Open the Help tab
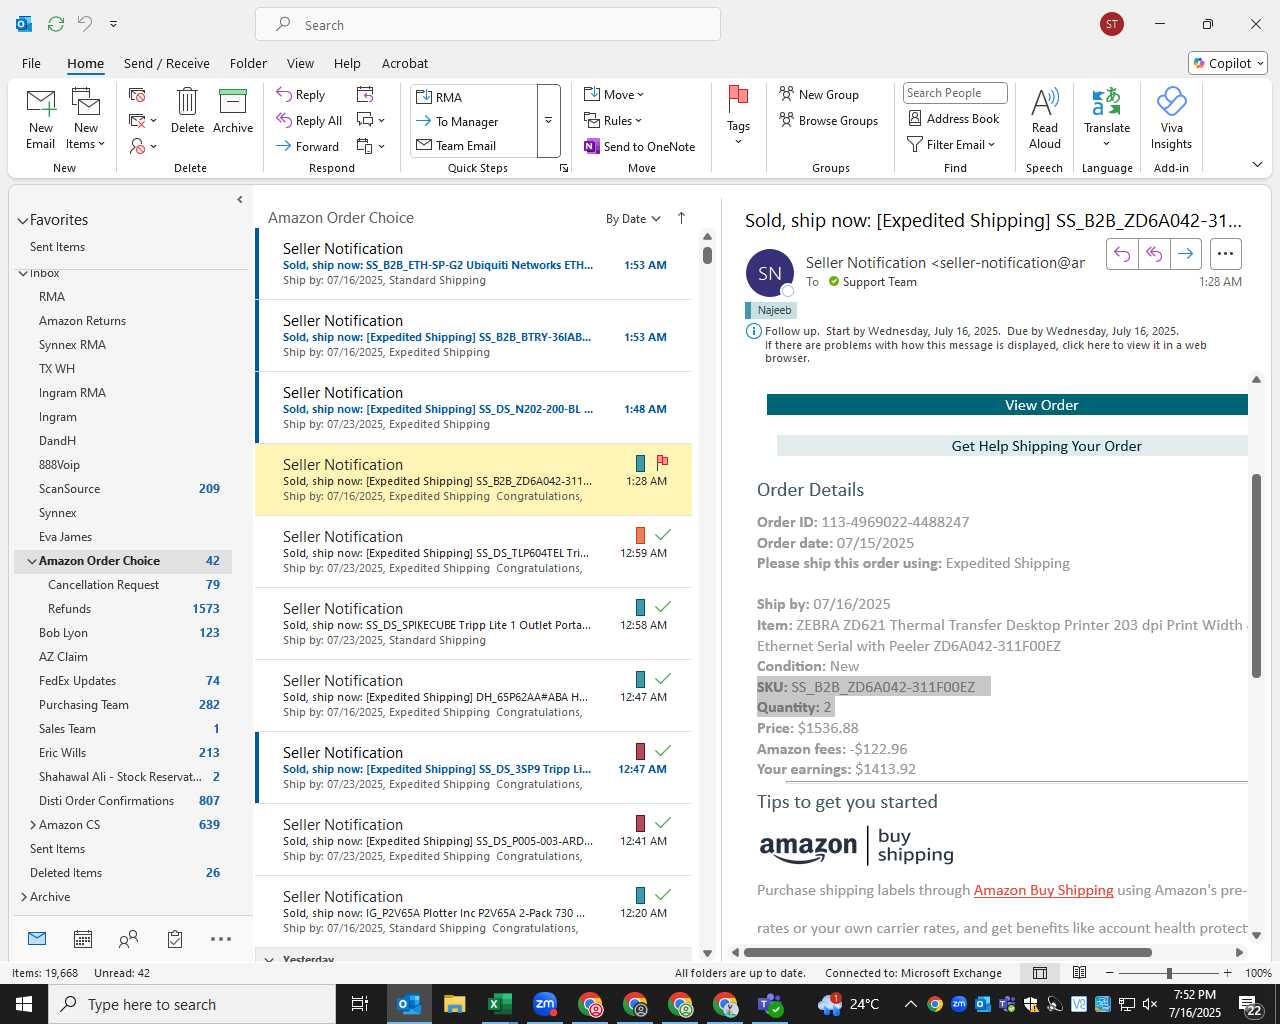Viewport: 1280px width, 1024px height. 347,63
